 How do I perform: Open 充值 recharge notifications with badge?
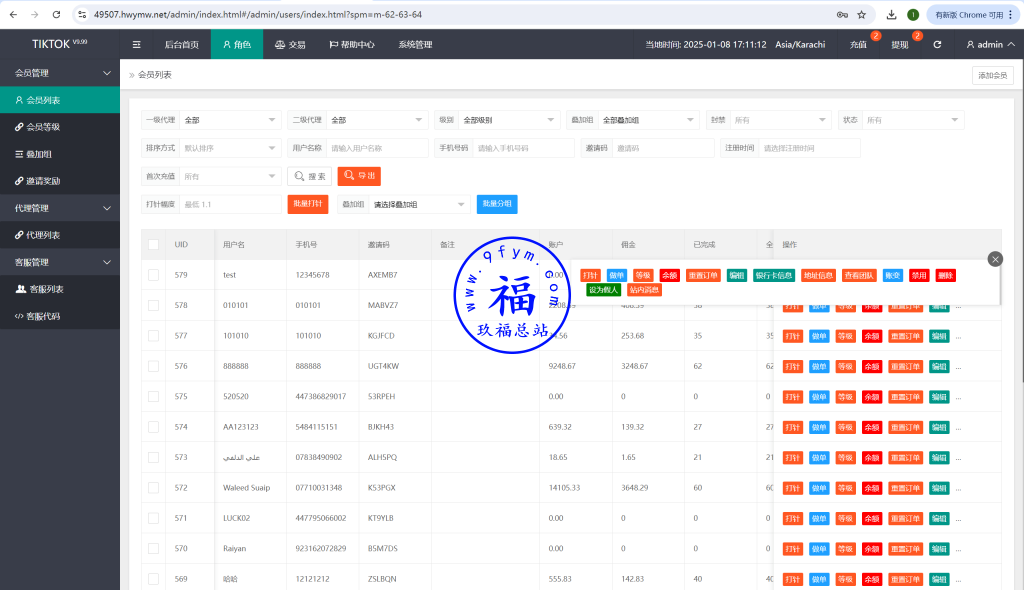(x=859, y=45)
